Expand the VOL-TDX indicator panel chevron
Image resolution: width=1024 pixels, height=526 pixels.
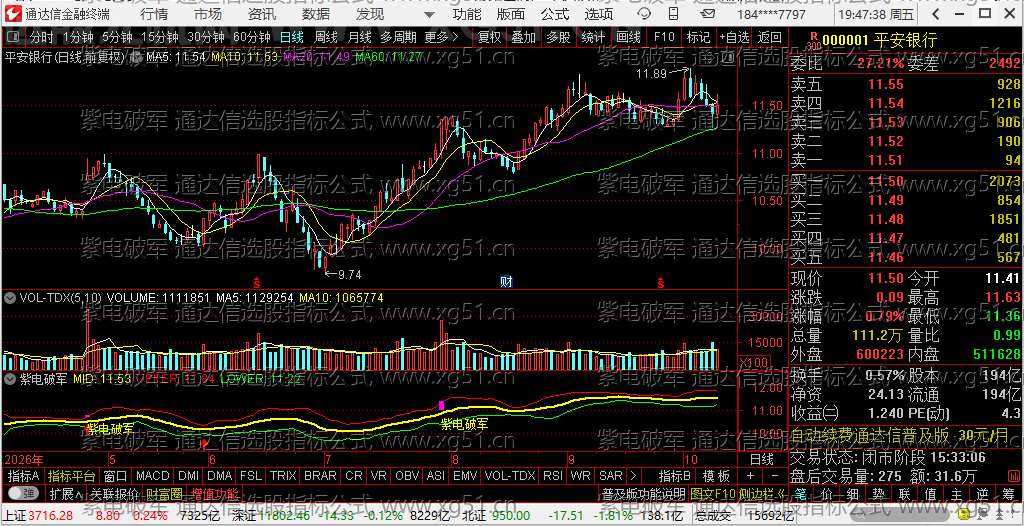click(x=10, y=297)
